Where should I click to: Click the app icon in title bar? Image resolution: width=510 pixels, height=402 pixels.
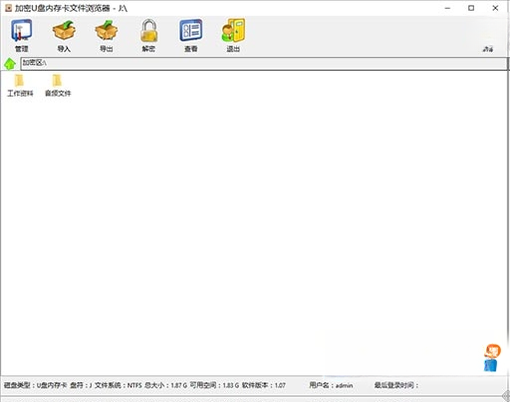(x=8, y=8)
